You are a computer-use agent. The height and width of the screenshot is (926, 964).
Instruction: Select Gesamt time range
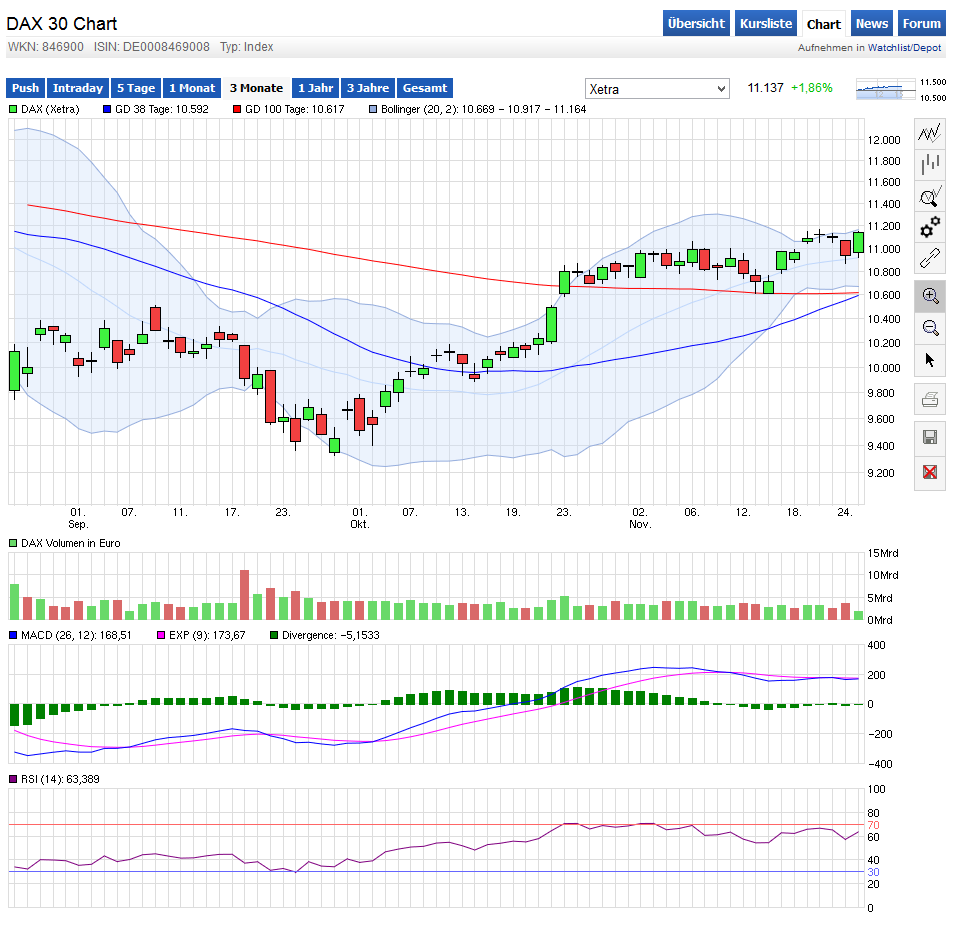click(x=425, y=88)
